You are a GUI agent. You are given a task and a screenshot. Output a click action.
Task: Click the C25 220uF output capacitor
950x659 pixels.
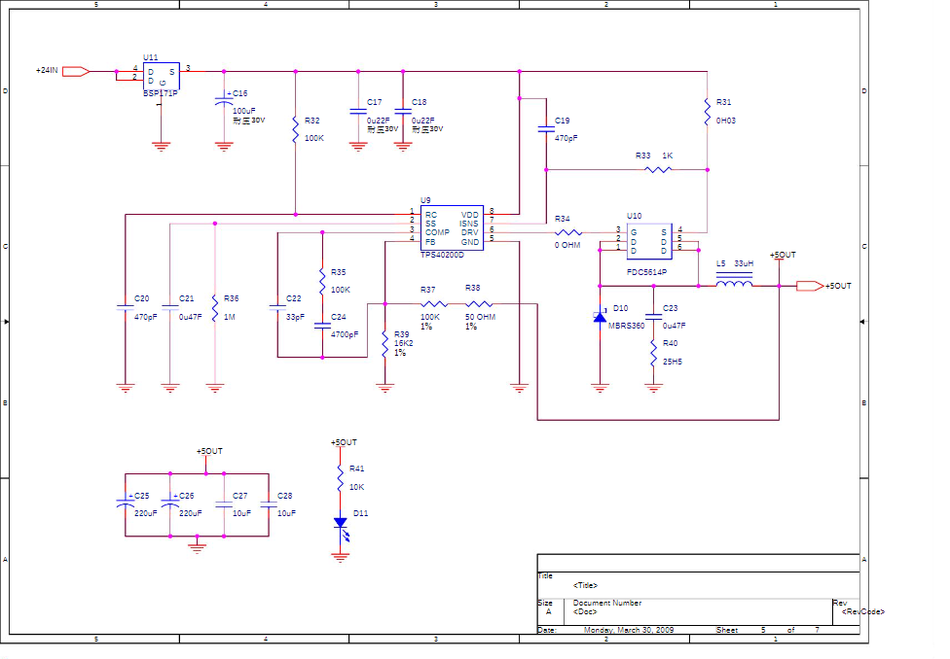click(x=125, y=505)
